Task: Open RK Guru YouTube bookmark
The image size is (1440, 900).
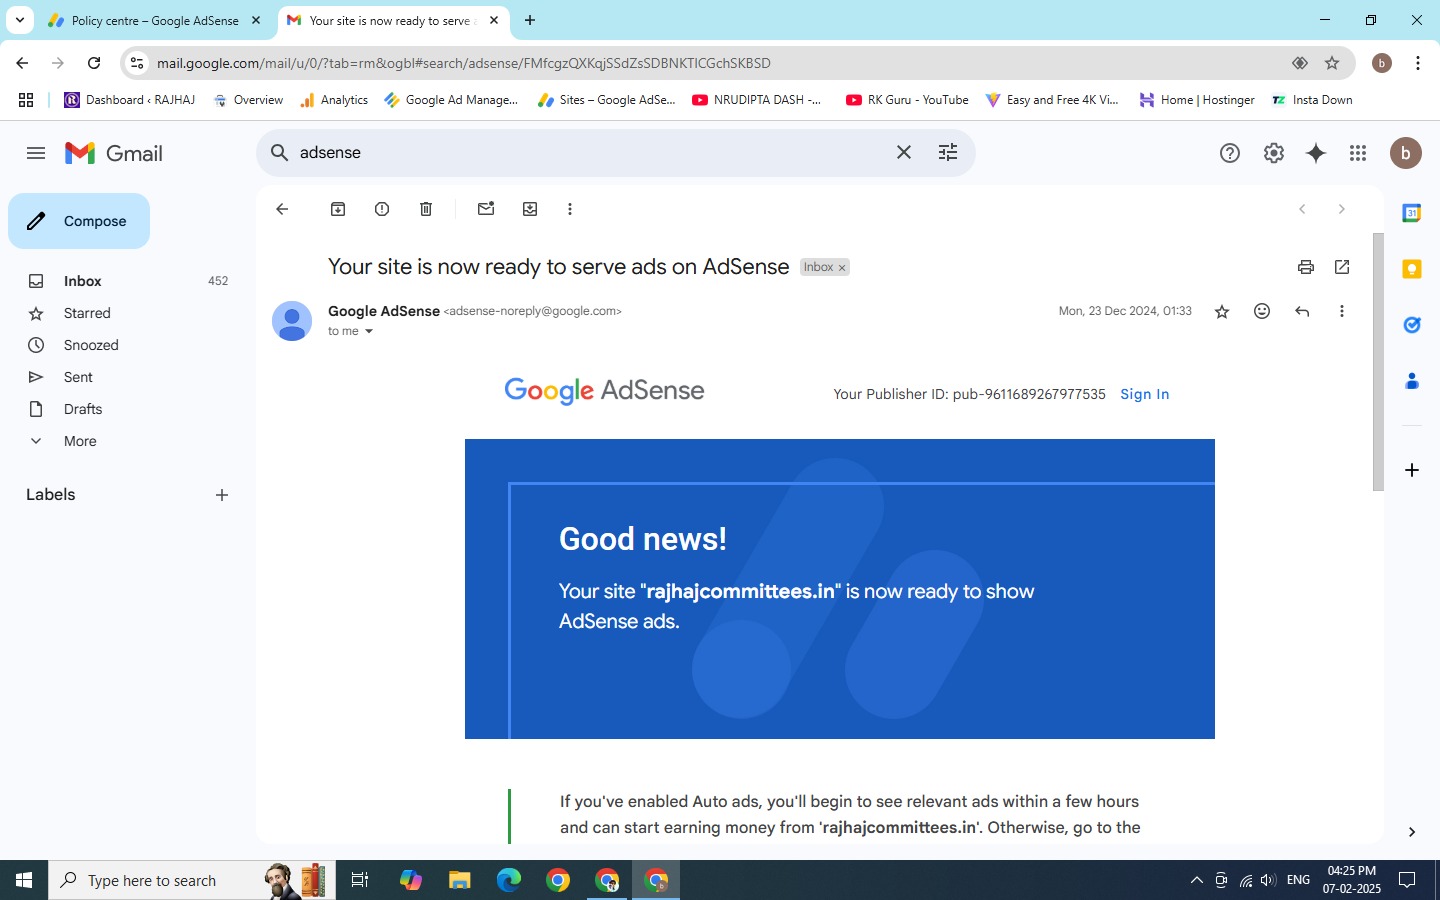Action: coord(907,100)
